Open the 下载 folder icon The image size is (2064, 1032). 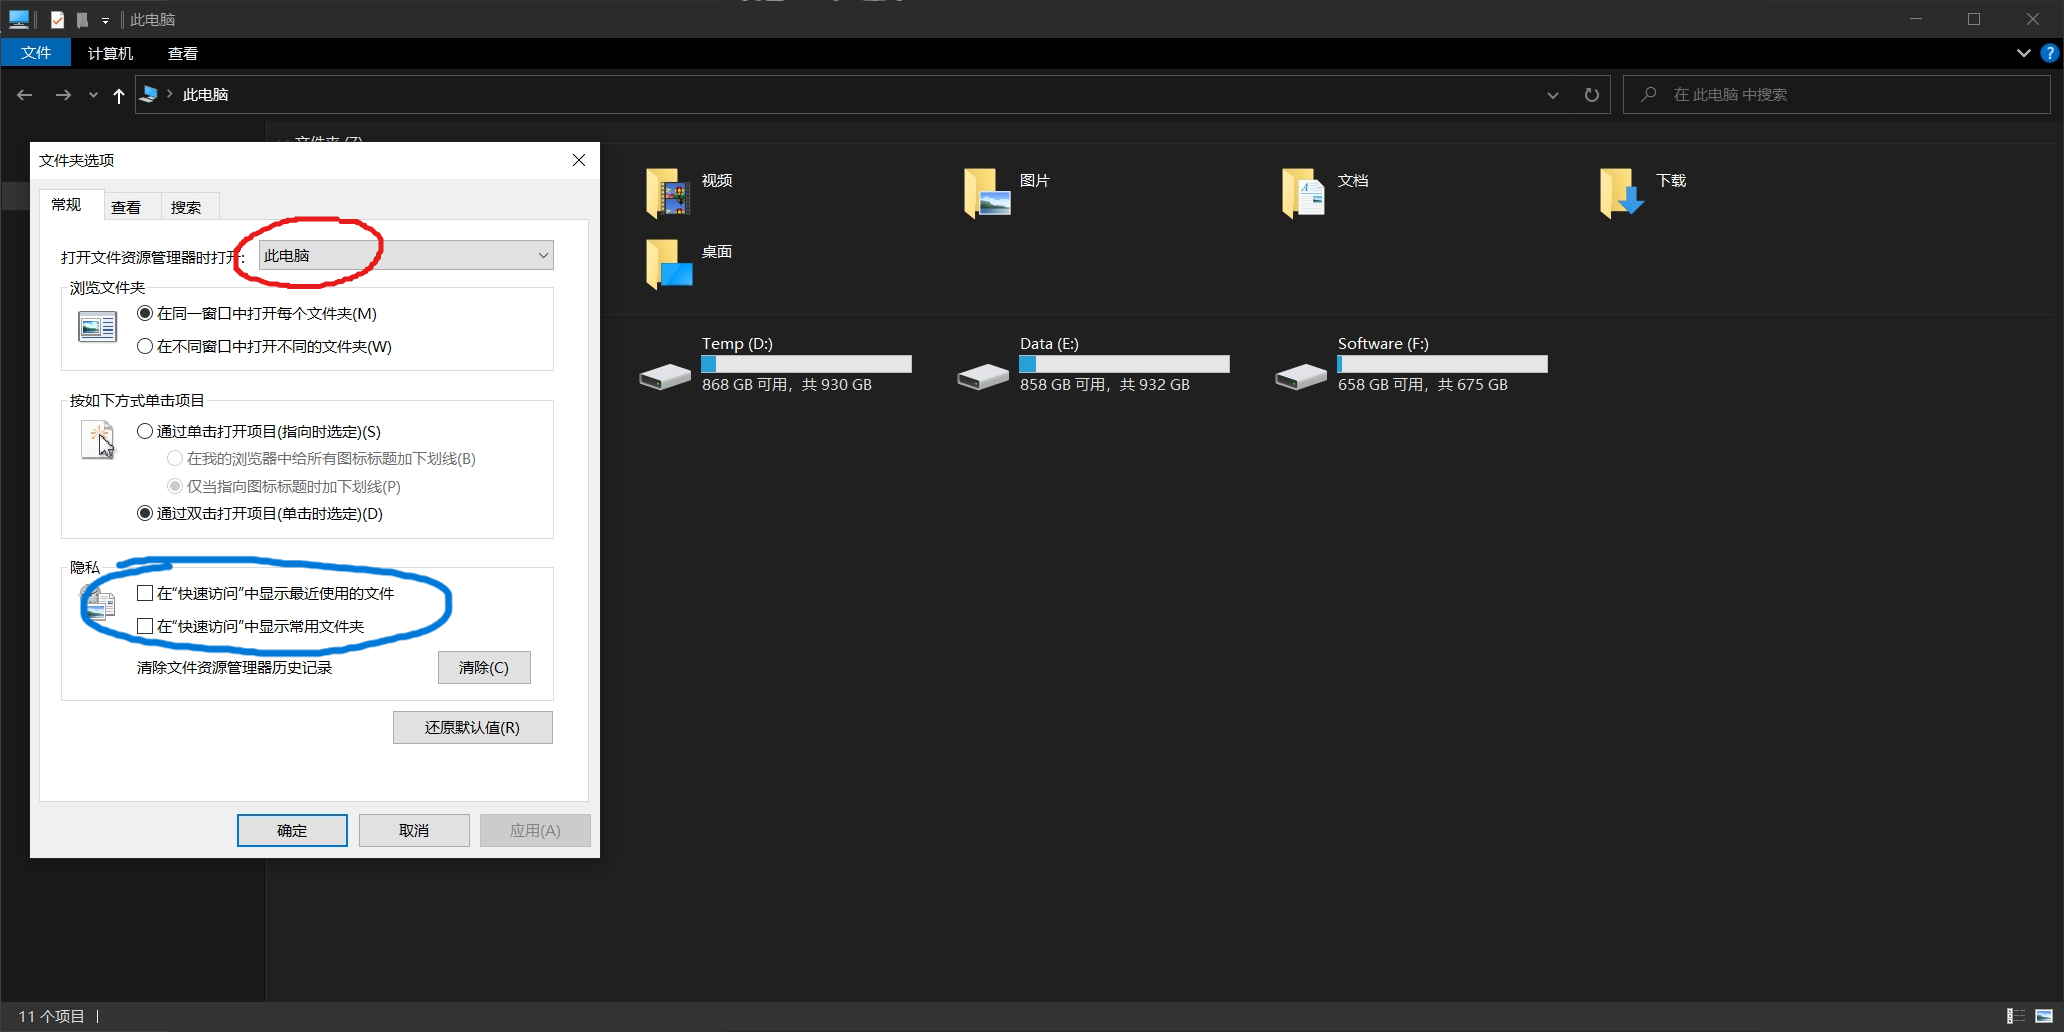click(x=1622, y=193)
